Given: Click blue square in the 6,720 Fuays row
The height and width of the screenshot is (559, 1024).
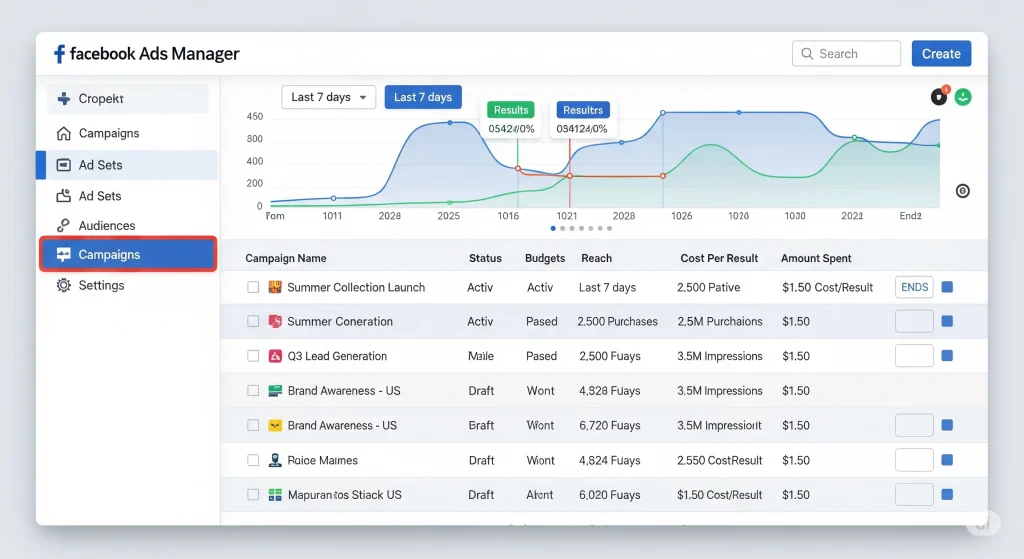Looking at the screenshot, I should (x=947, y=425).
